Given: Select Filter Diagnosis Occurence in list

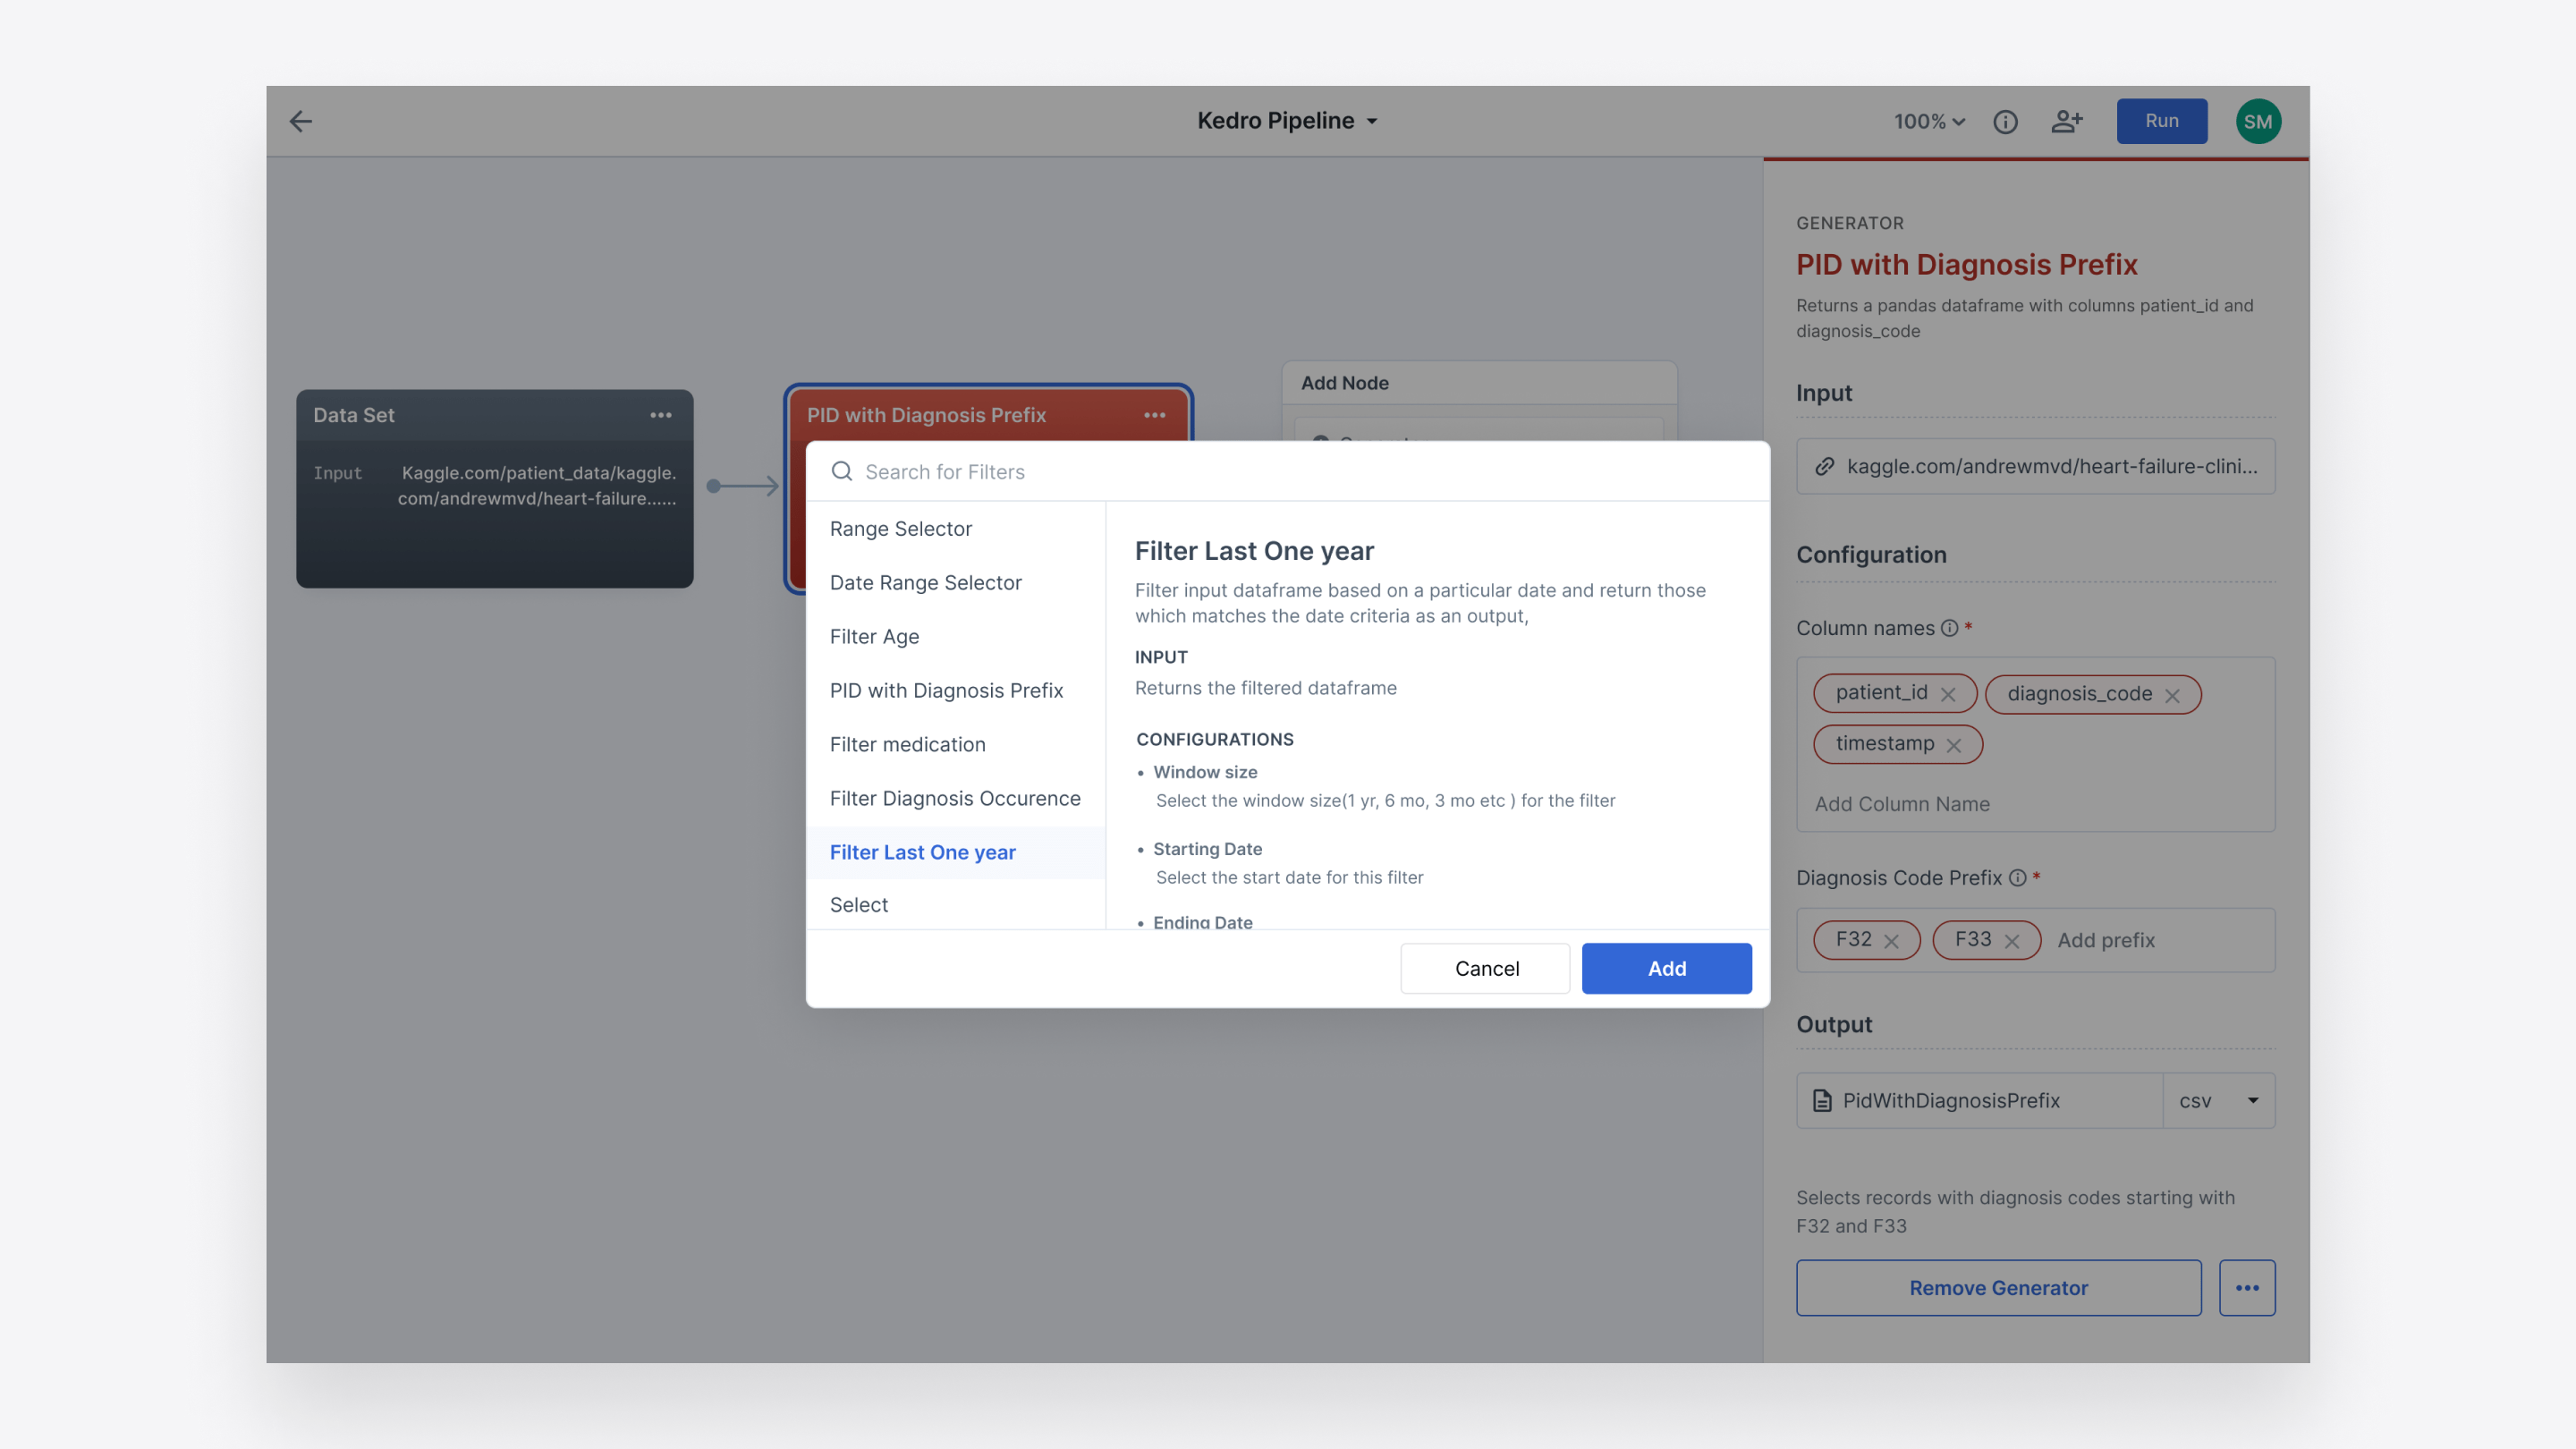Looking at the screenshot, I should coord(954,798).
